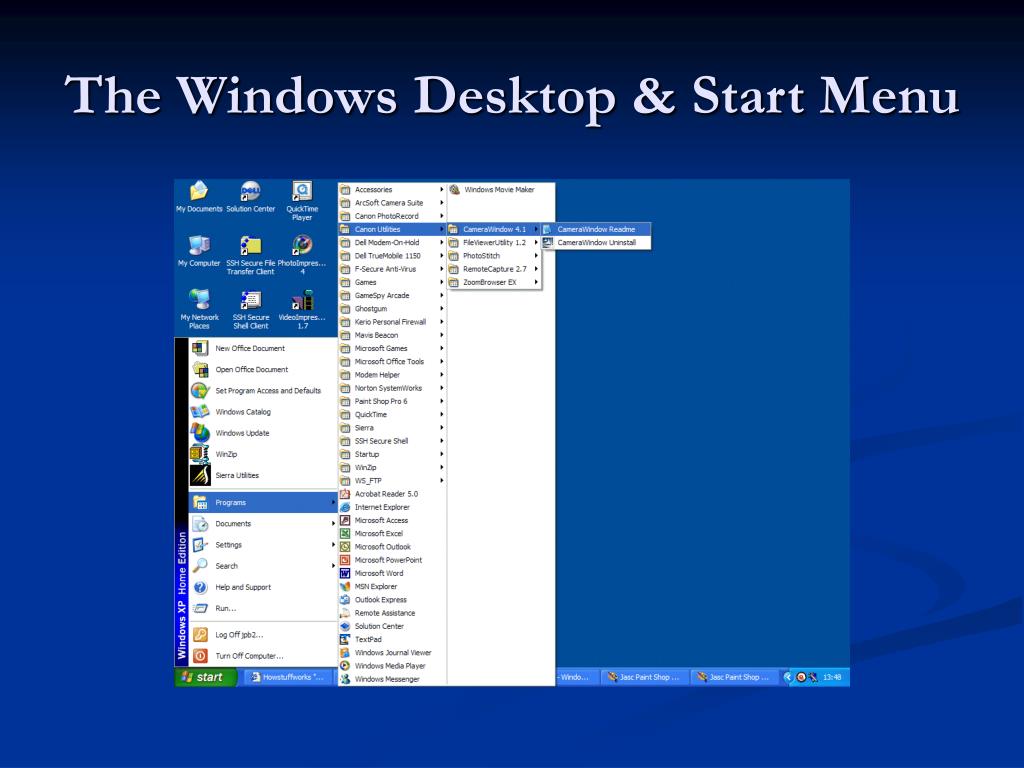1024x768 pixels.
Task: Open TextPad from Programs list
Action: (x=392, y=639)
